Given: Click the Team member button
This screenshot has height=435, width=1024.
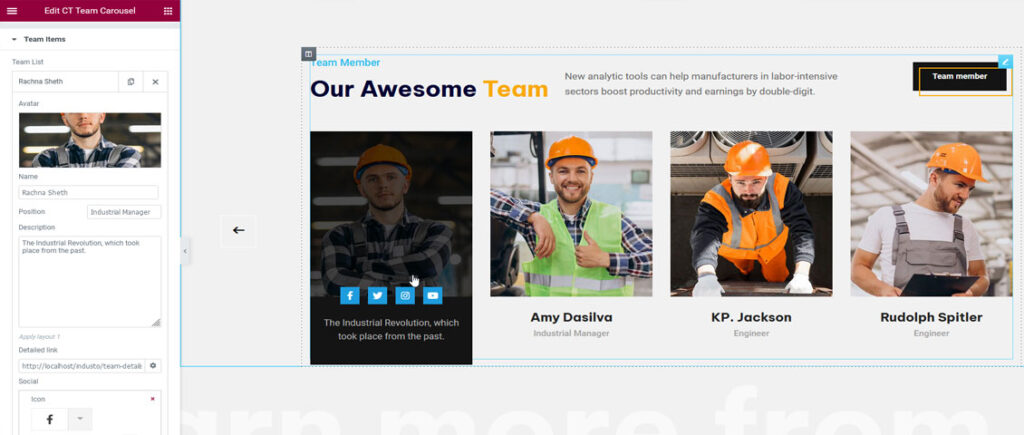Looking at the screenshot, I should point(959,77).
